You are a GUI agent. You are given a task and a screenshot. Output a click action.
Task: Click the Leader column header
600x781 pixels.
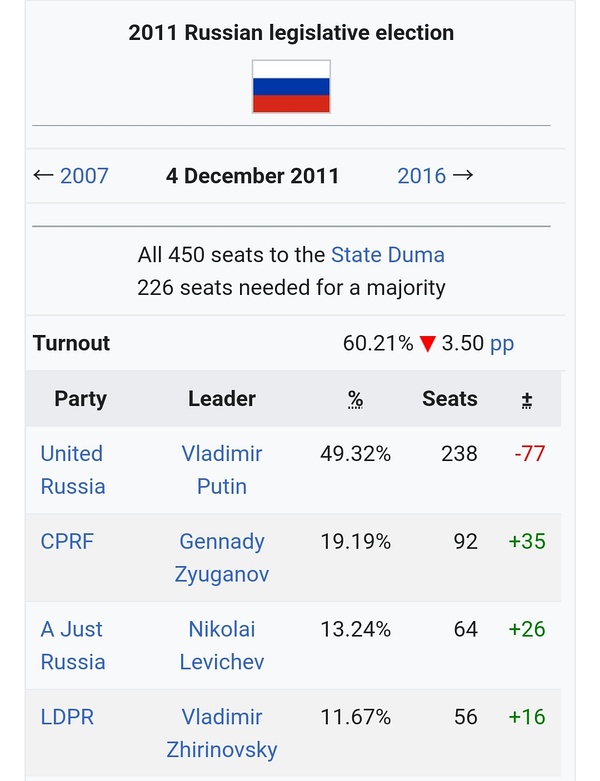[x=222, y=399]
